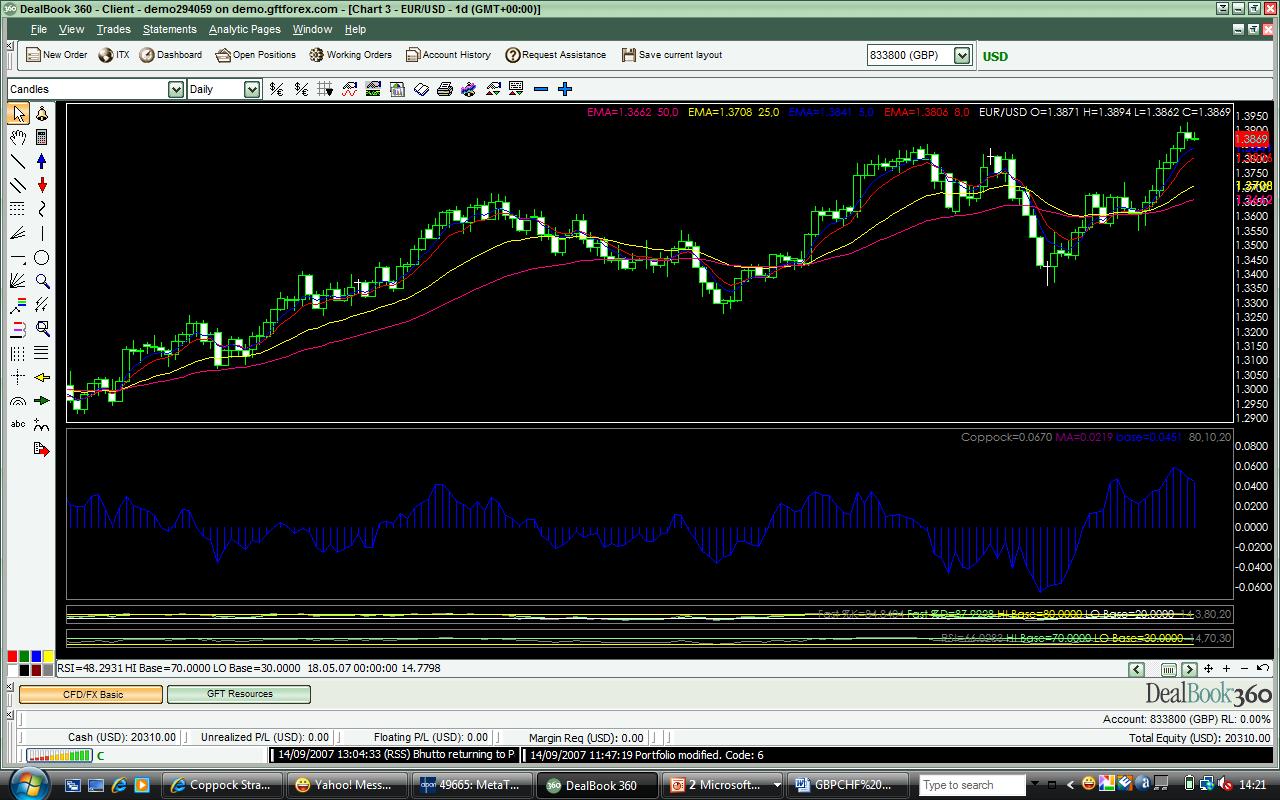This screenshot has height=800, width=1280.
Task: Click the red wavy indicator icon
Action: click(349, 89)
